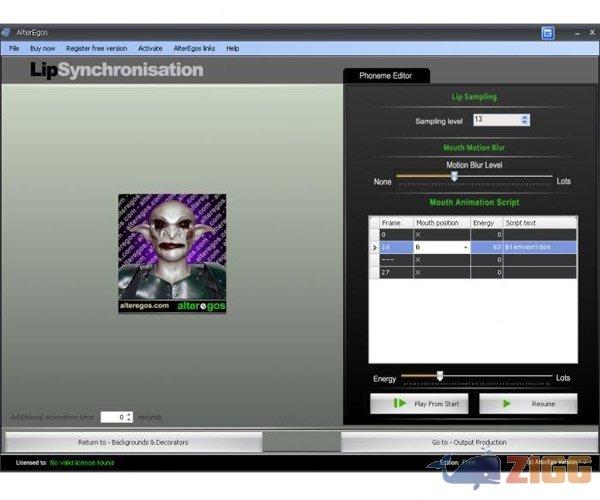The width and height of the screenshot is (600, 500).
Task: Click the Energy column header
Action: click(486, 223)
